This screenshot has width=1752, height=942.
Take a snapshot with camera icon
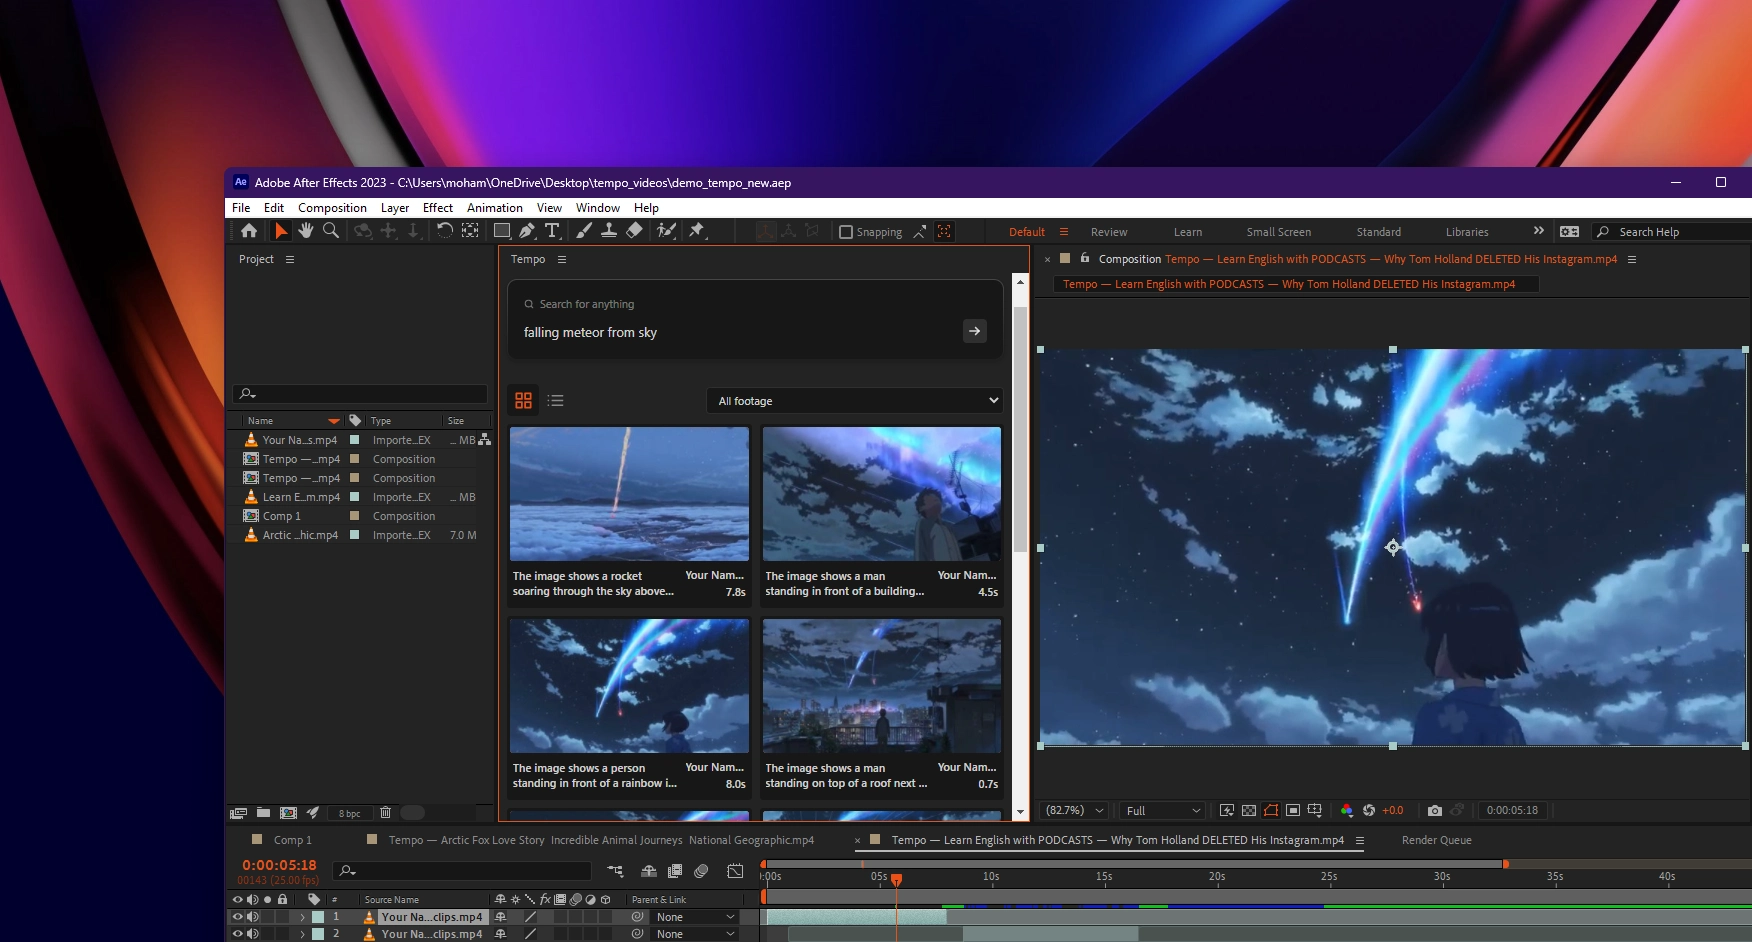click(x=1435, y=810)
